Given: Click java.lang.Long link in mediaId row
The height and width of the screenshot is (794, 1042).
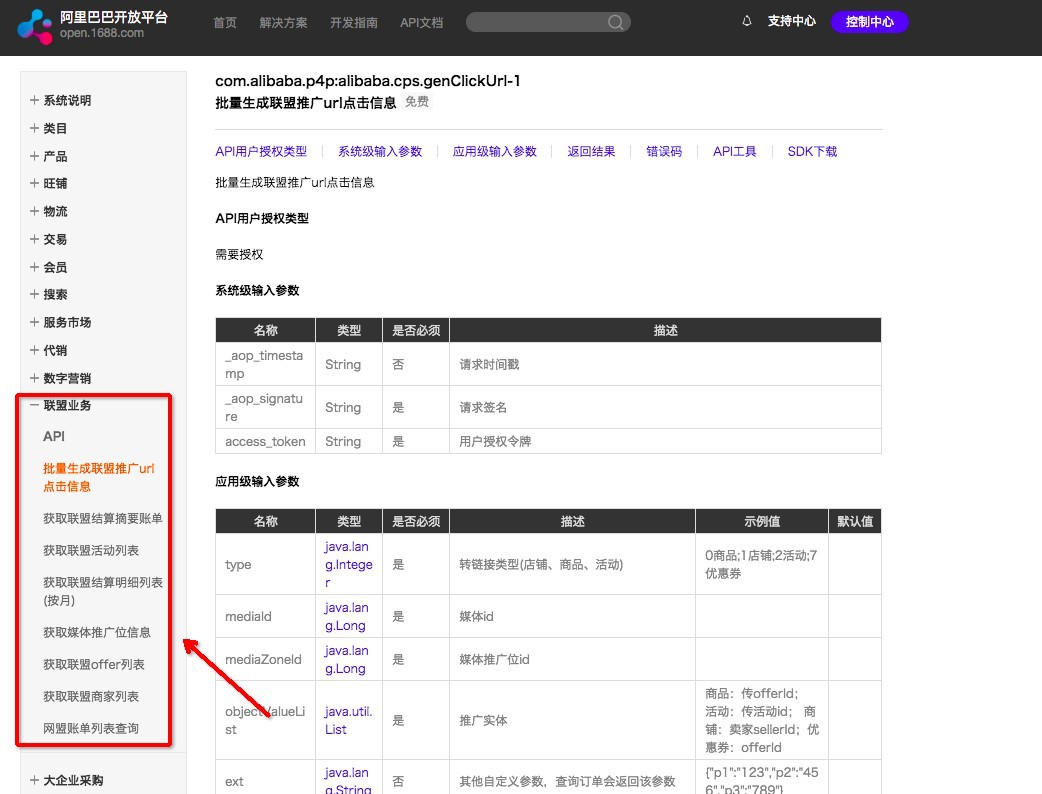Looking at the screenshot, I should point(346,617).
